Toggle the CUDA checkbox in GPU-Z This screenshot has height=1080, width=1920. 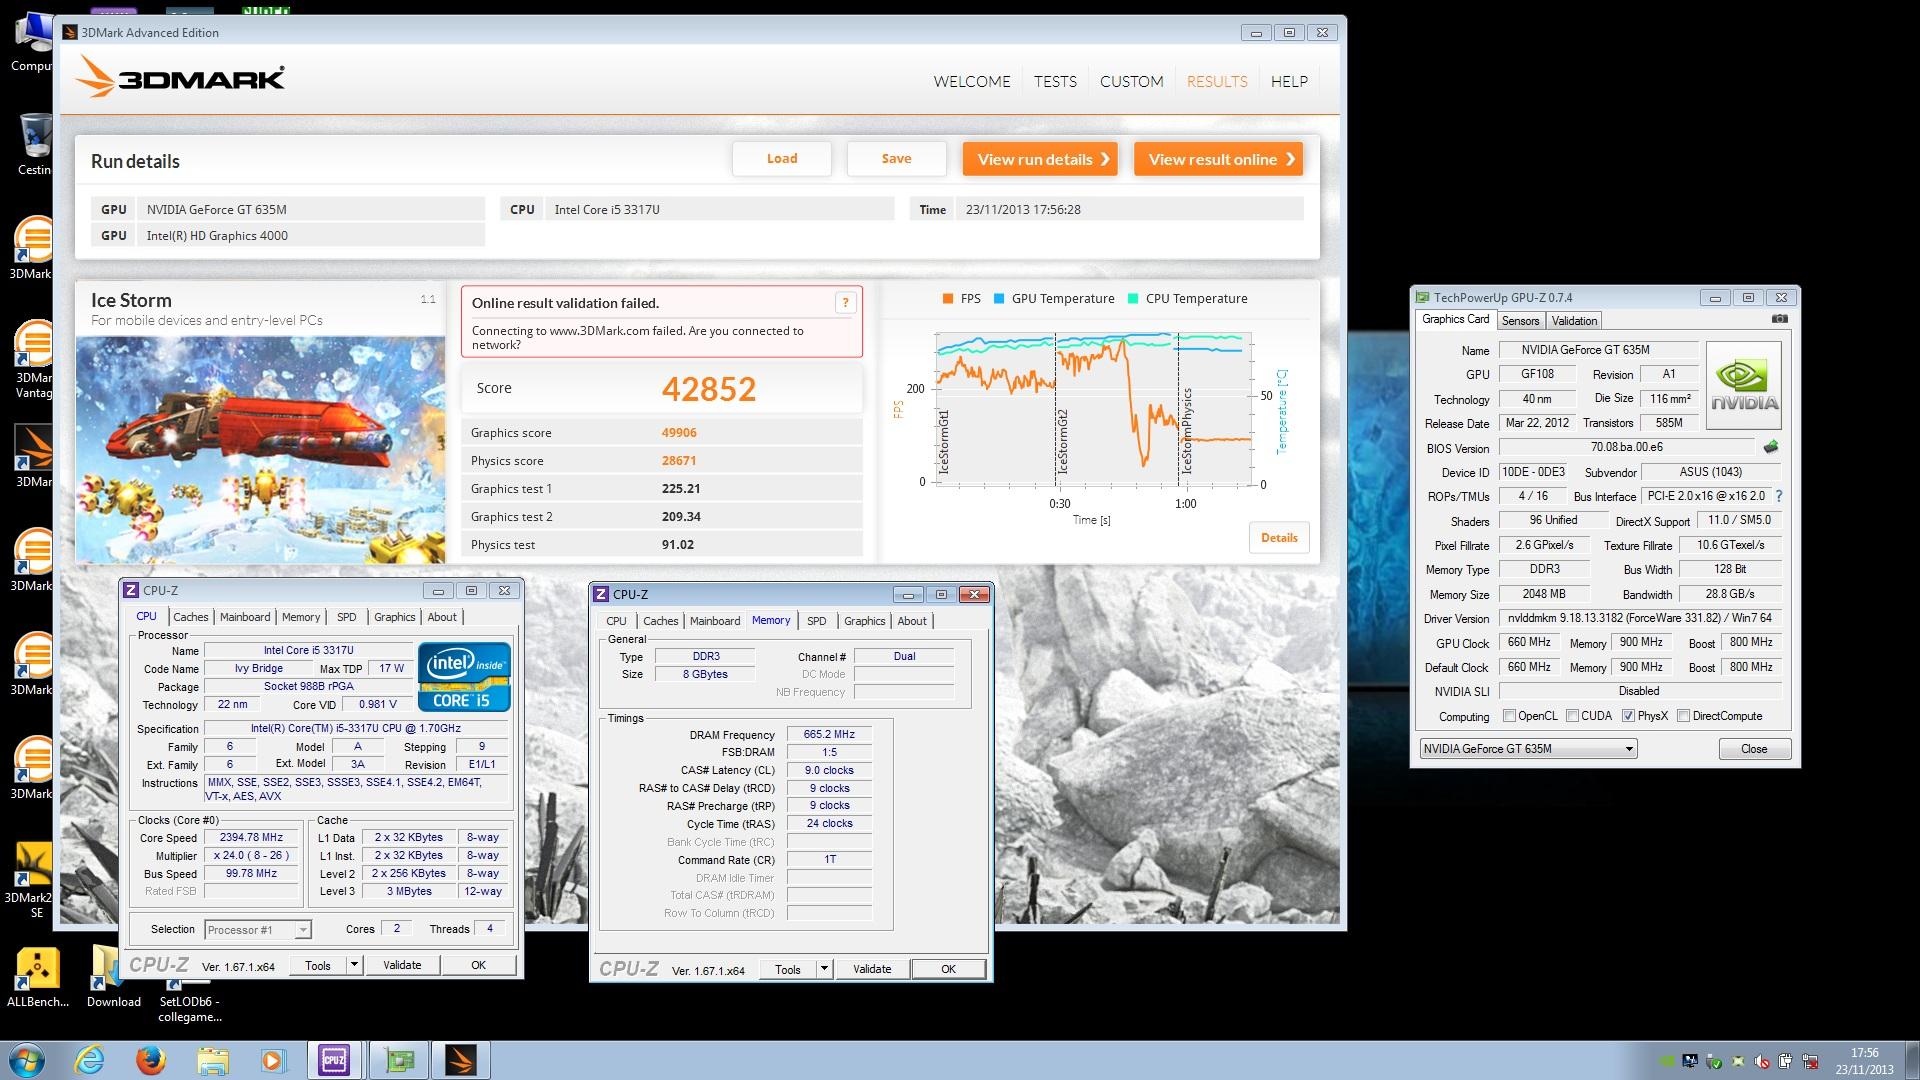tap(1572, 716)
